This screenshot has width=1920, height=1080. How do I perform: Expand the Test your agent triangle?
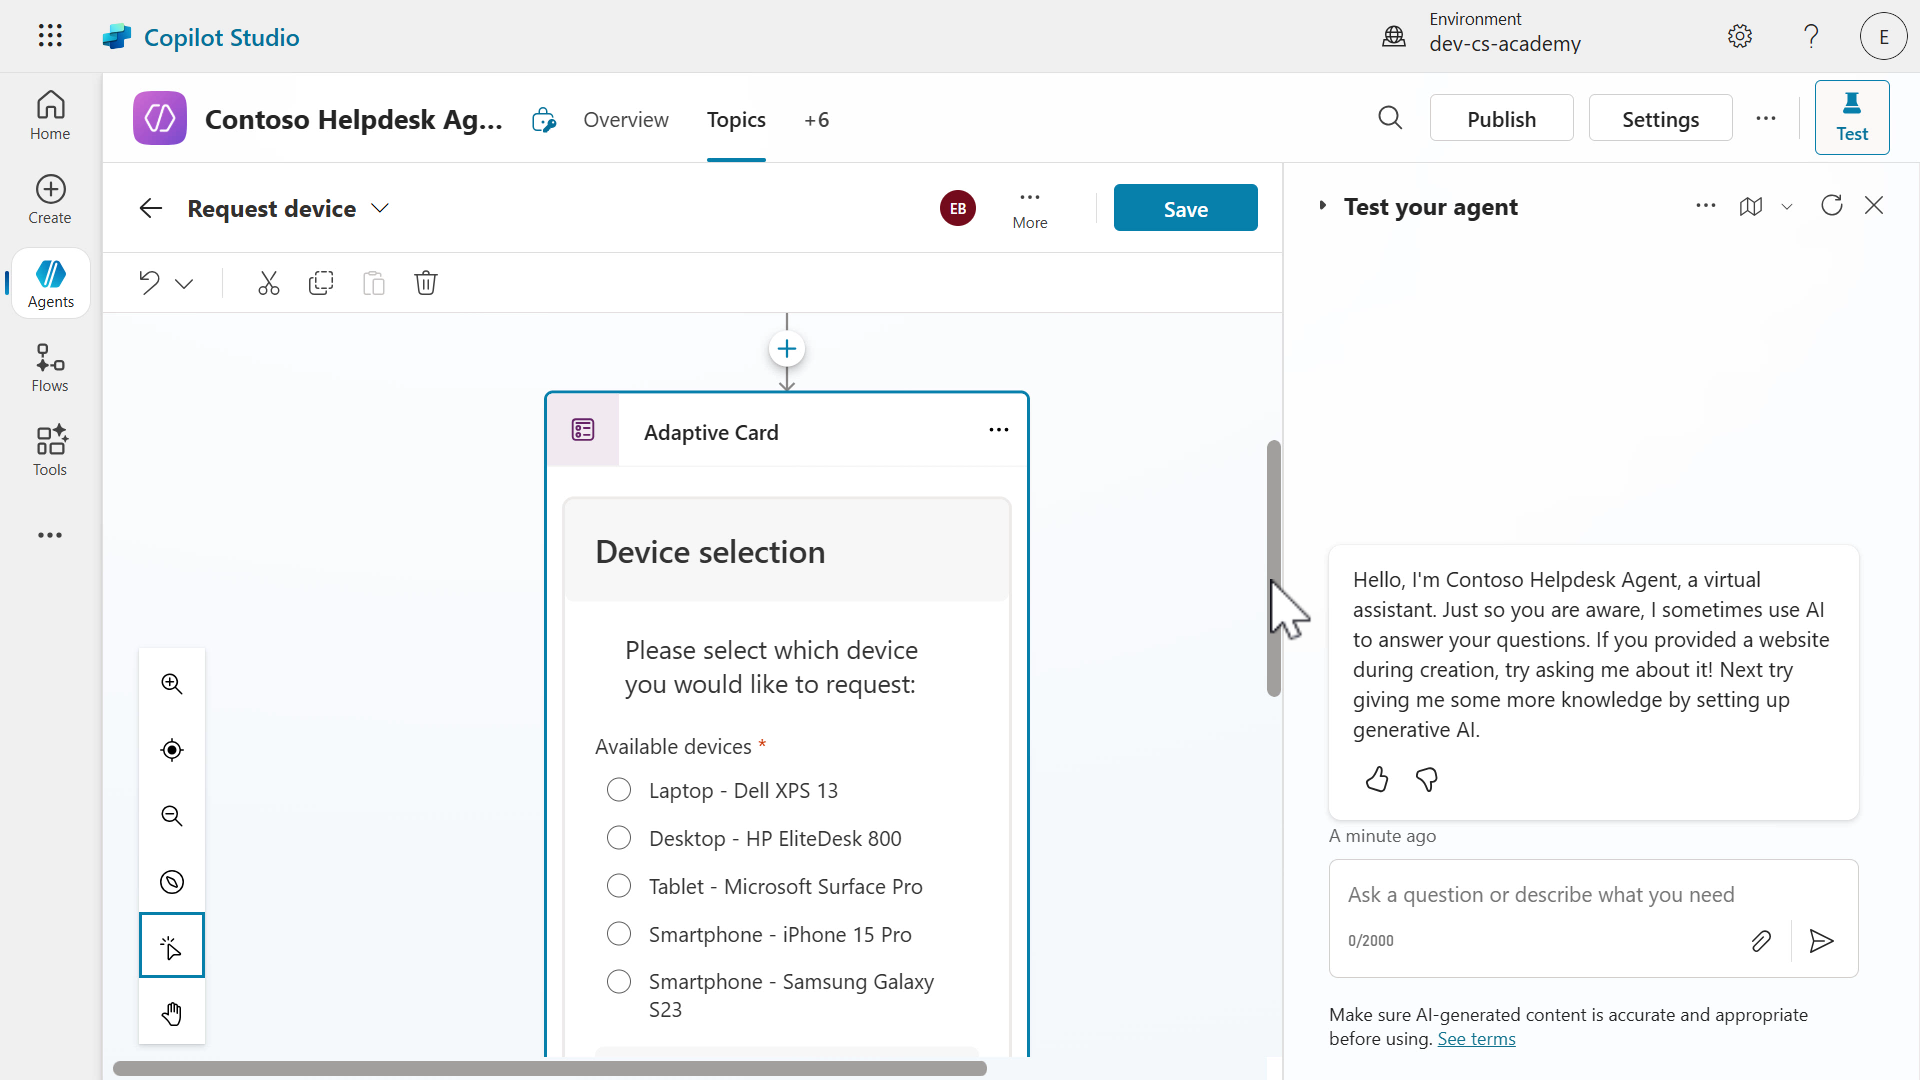1322,206
